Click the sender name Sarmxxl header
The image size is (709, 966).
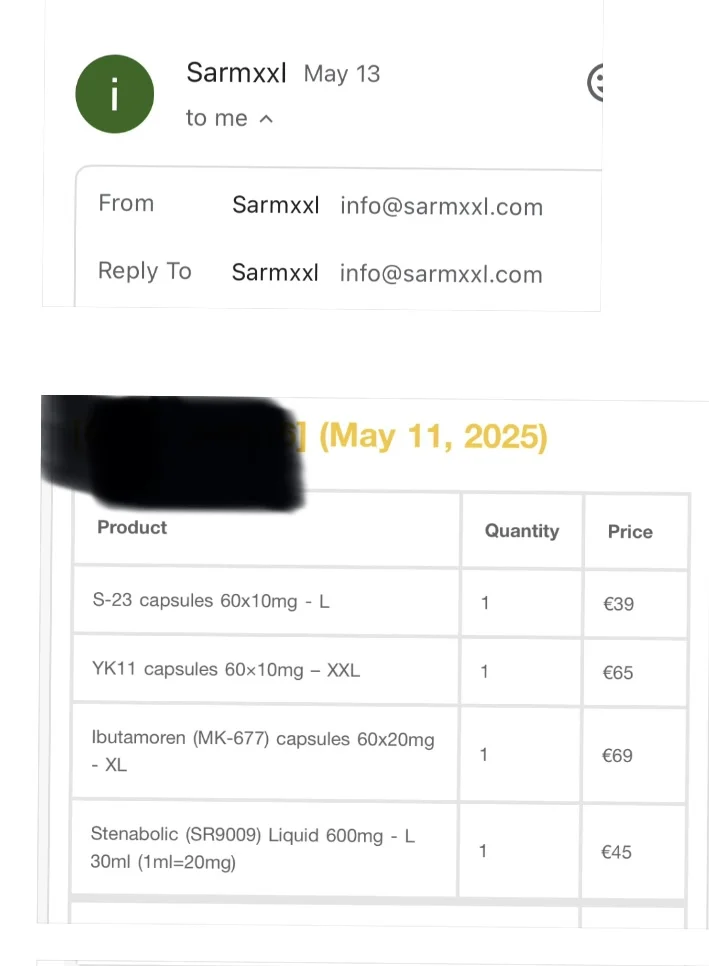point(237,73)
